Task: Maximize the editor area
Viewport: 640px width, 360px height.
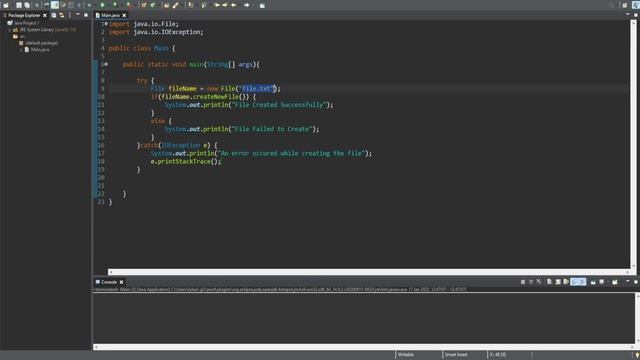Action: (x=636, y=15)
